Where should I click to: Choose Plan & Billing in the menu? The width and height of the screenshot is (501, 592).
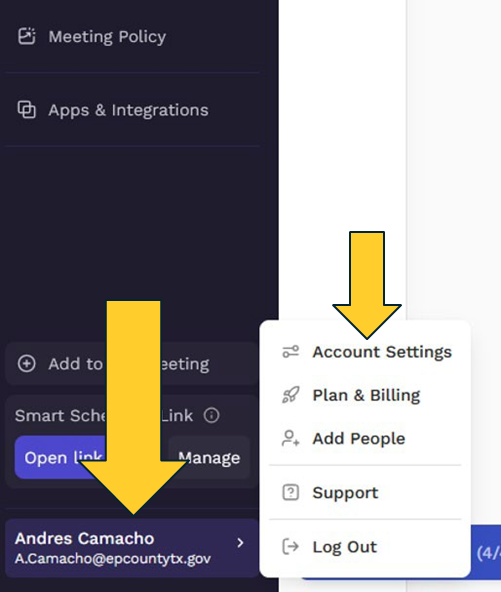(x=365, y=395)
